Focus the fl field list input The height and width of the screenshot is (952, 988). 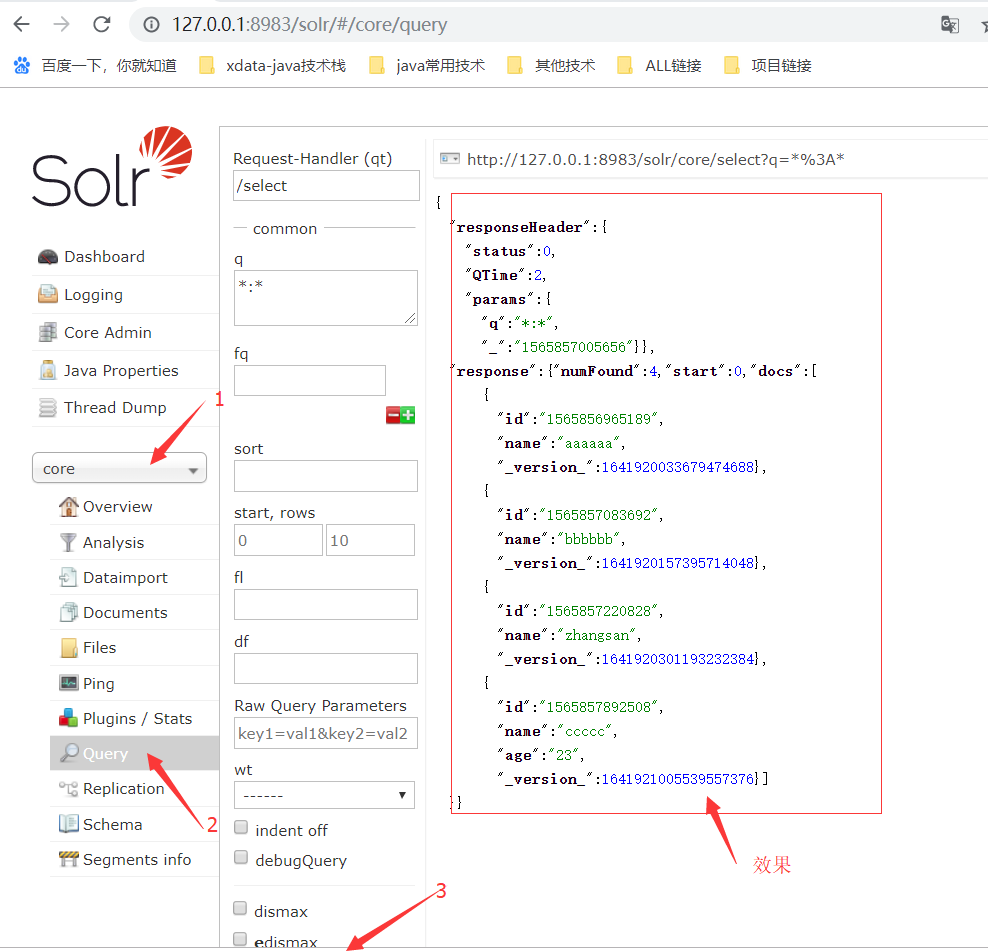(326, 605)
